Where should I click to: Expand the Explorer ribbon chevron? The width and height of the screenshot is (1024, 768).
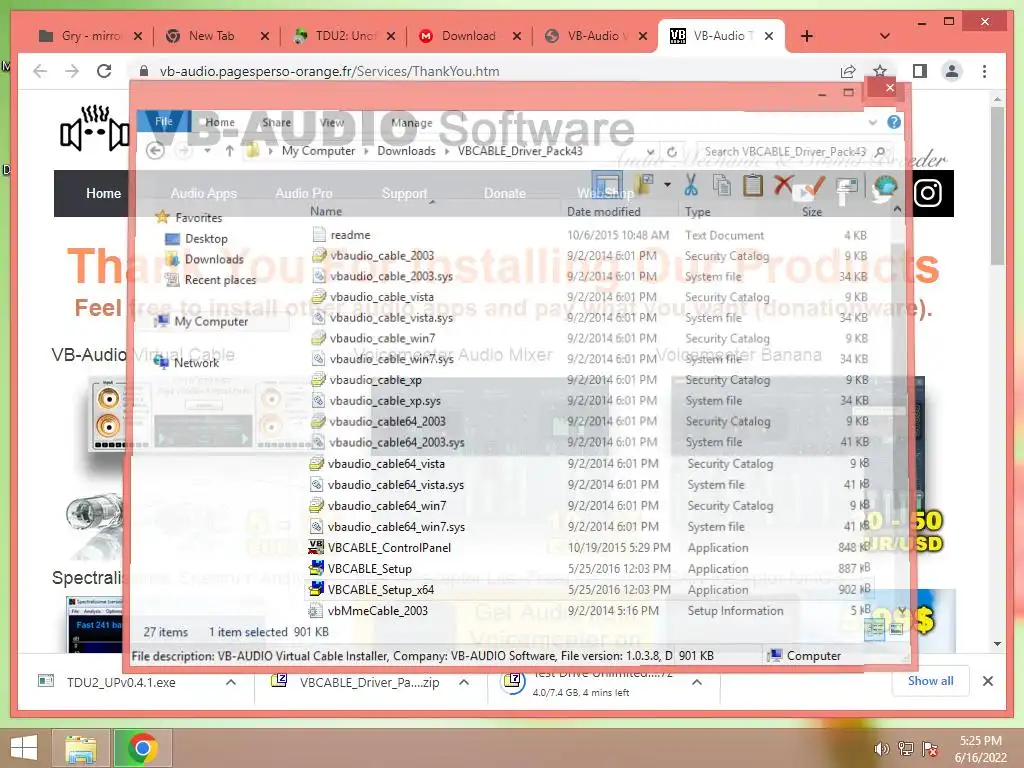click(x=872, y=122)
